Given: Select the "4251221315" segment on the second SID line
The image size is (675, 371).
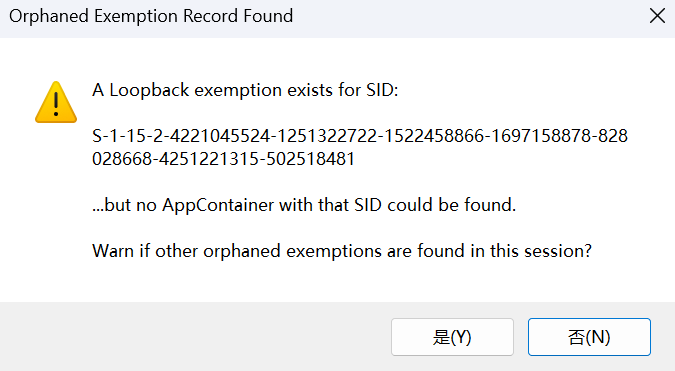Looking at the screenshot, I should [209, 159].
